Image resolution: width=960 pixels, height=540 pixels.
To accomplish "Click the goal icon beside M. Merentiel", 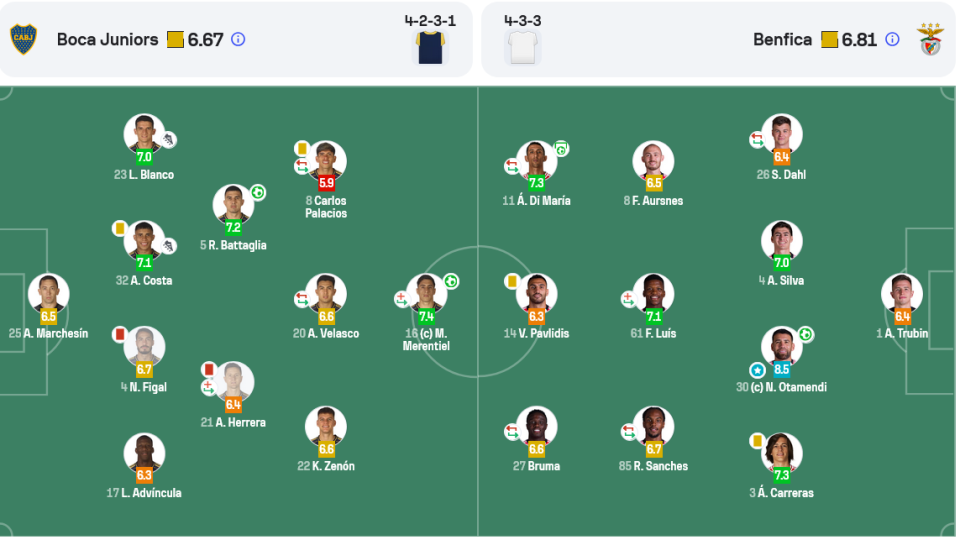I will tap(451, 282).
